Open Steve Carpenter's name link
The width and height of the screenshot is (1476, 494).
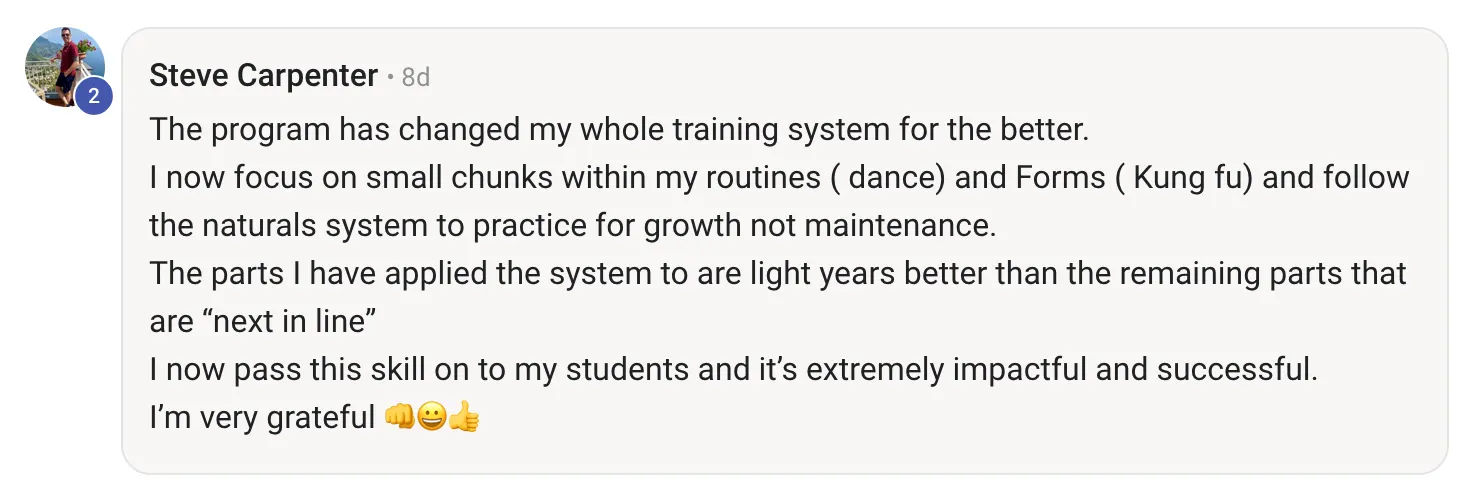click(x=264, y=76)
